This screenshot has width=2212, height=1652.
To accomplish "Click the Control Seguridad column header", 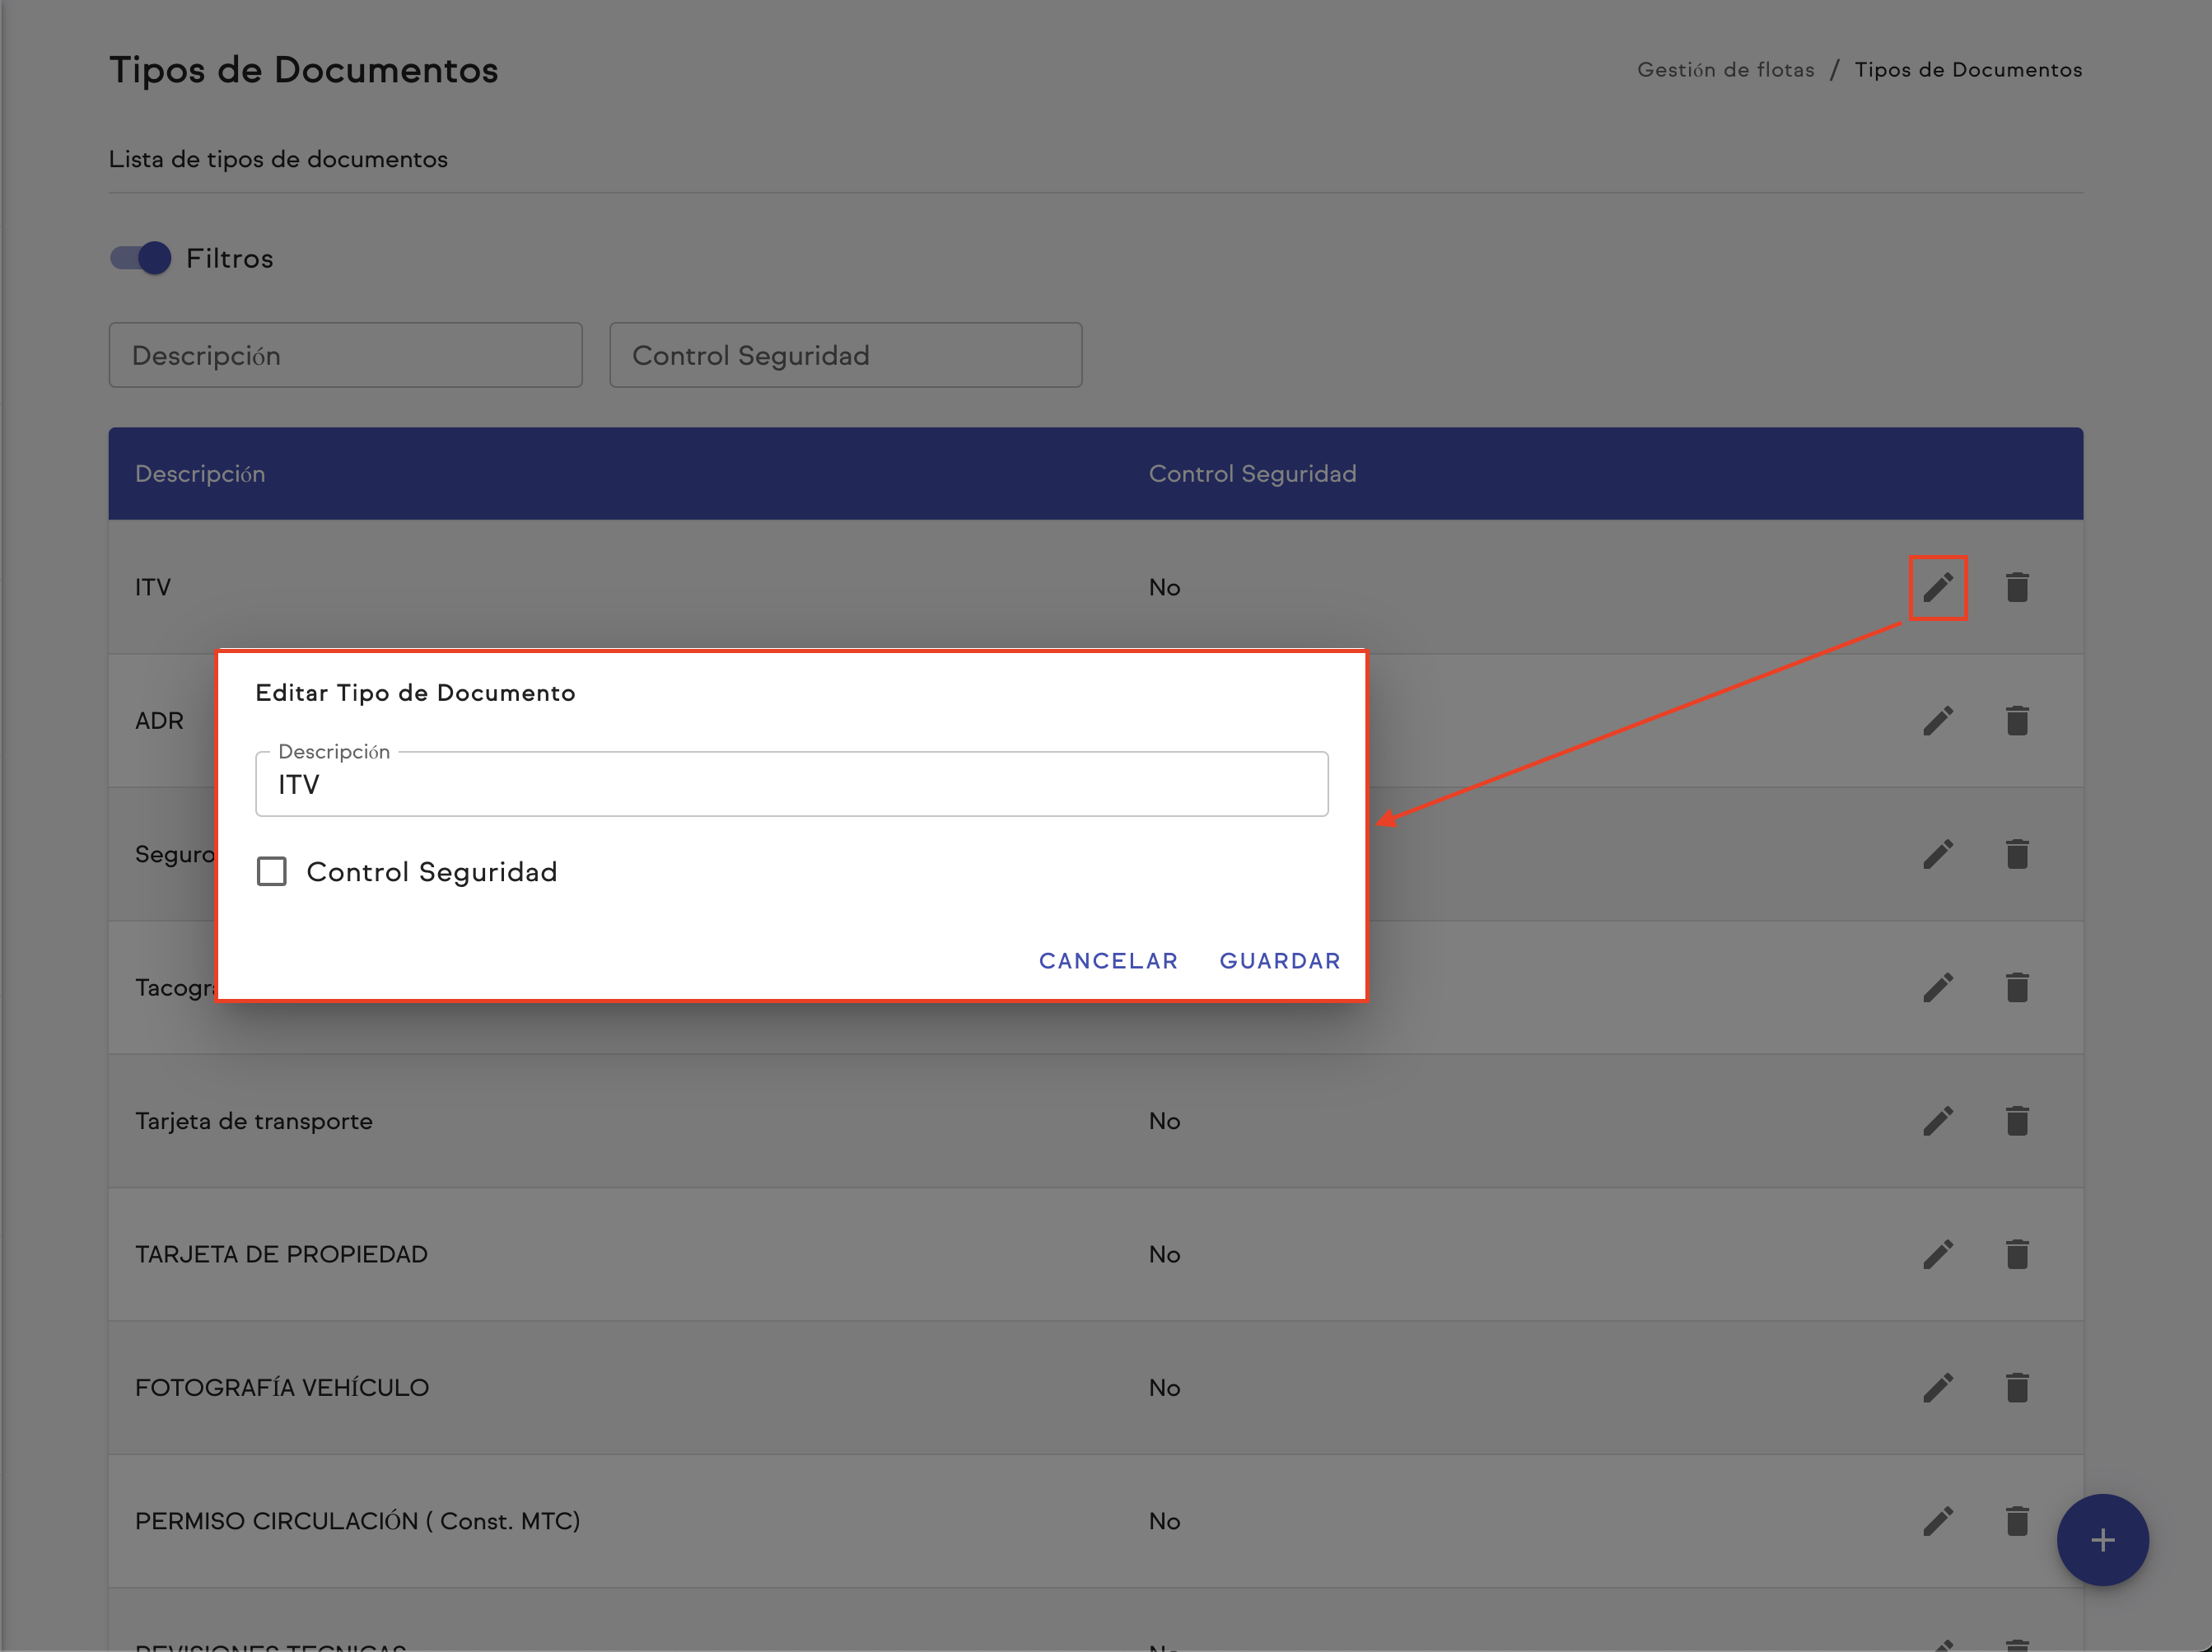I will [x=1251, y=474].
